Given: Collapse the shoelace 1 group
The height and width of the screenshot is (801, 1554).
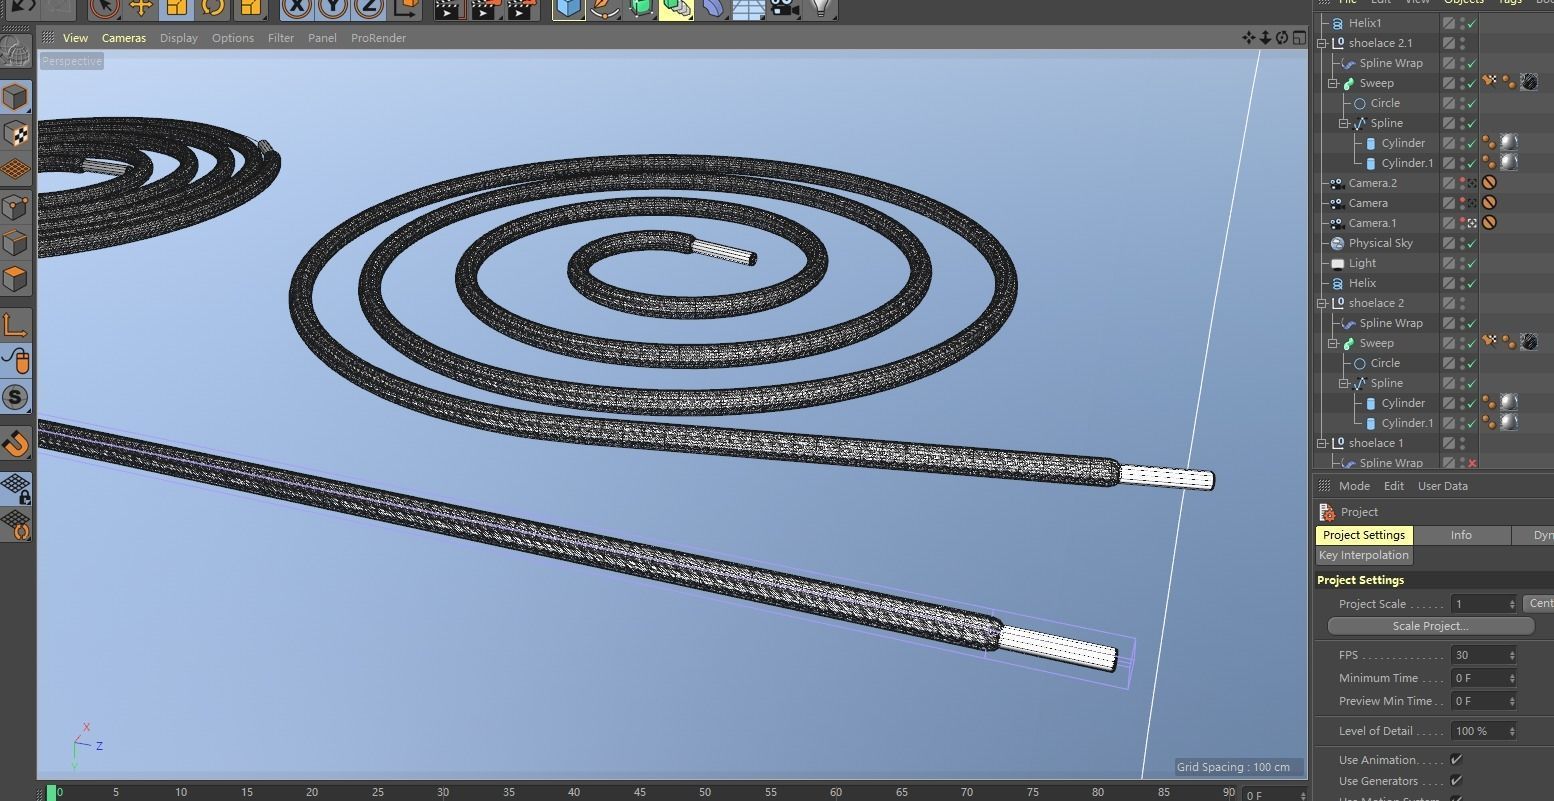Looking at the screenshot, I should click(x=1322, y=443).
